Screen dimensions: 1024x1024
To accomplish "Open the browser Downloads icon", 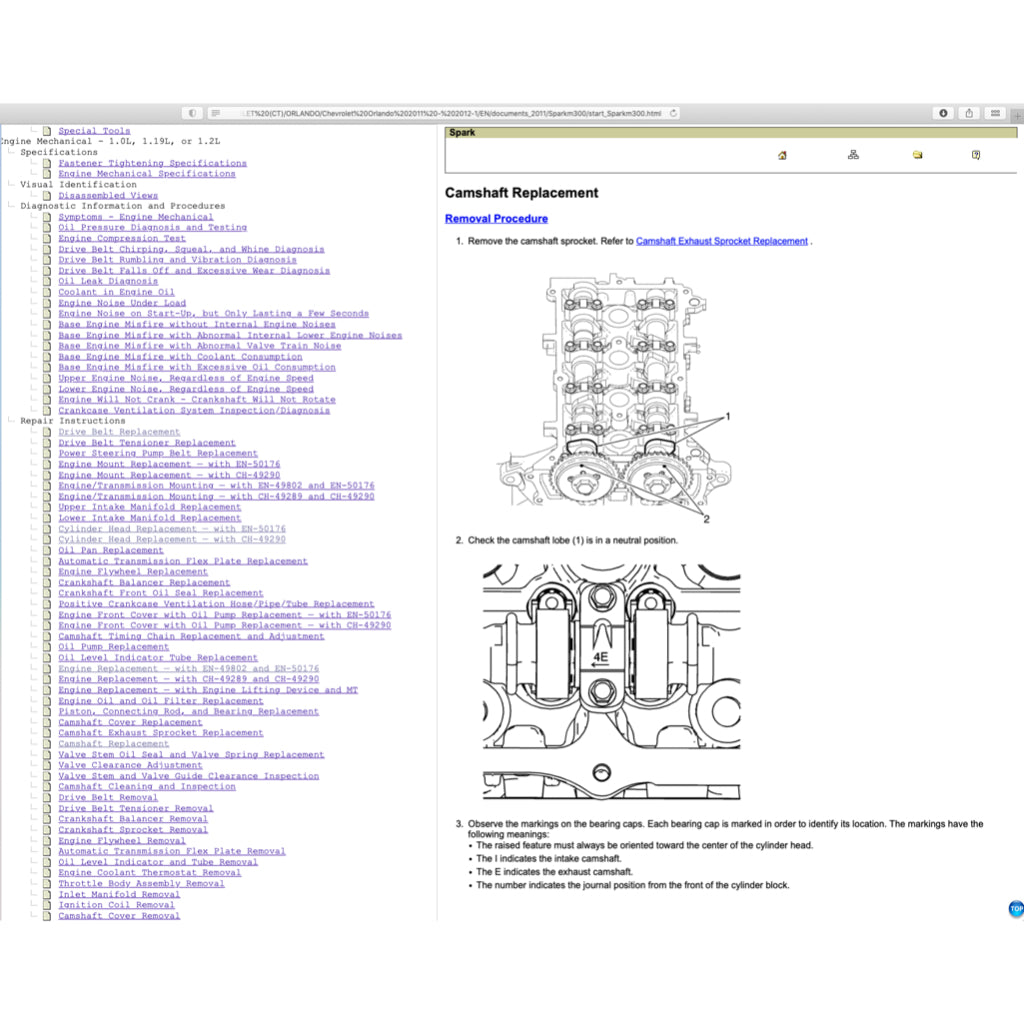I will click(x=942, y=113).
